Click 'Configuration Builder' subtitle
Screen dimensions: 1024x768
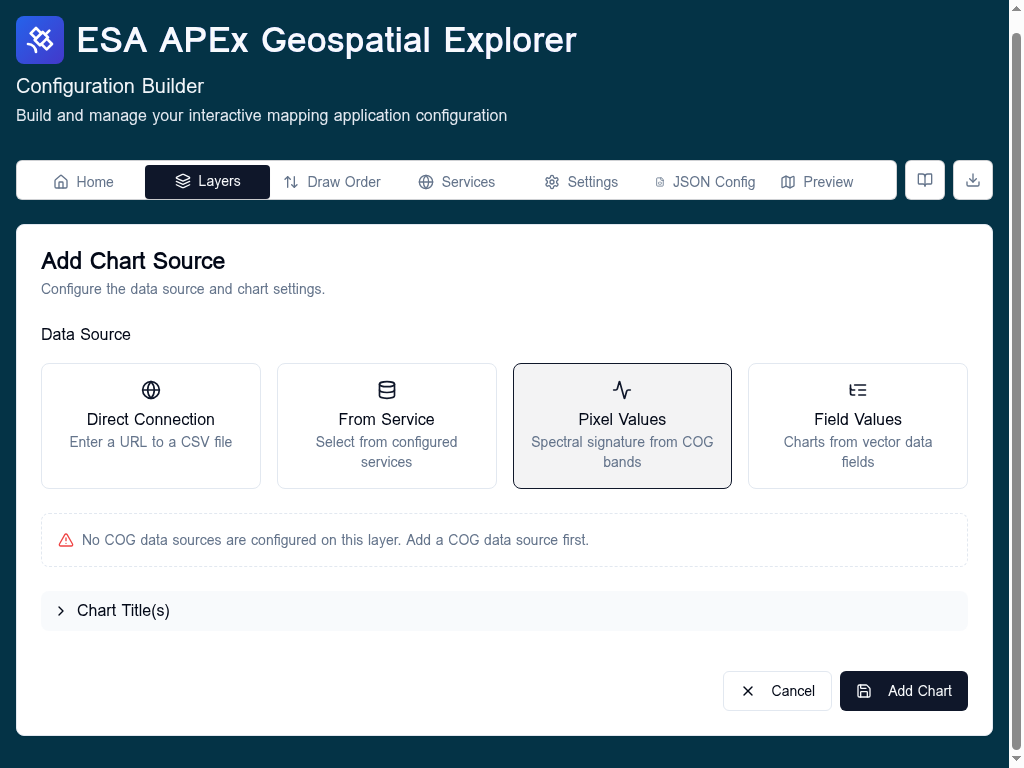click(x=110, y=86)
